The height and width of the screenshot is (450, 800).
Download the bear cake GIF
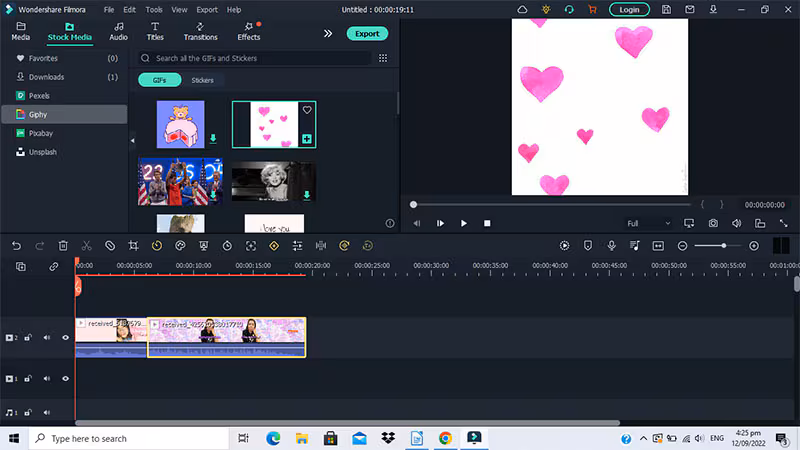pyautogui.click(x=213, y=139)
